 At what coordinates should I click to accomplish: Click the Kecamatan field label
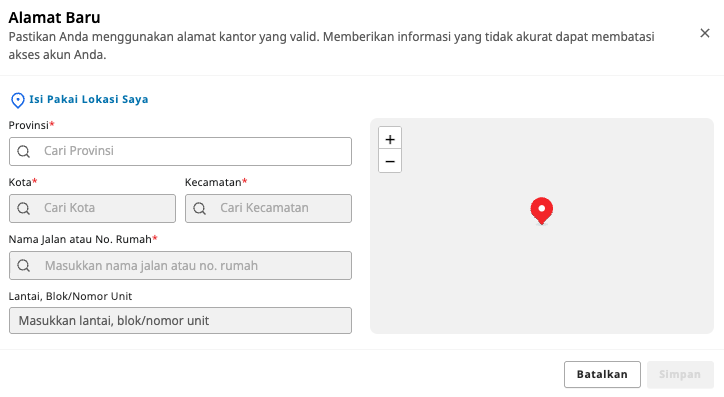click(216, 182)
